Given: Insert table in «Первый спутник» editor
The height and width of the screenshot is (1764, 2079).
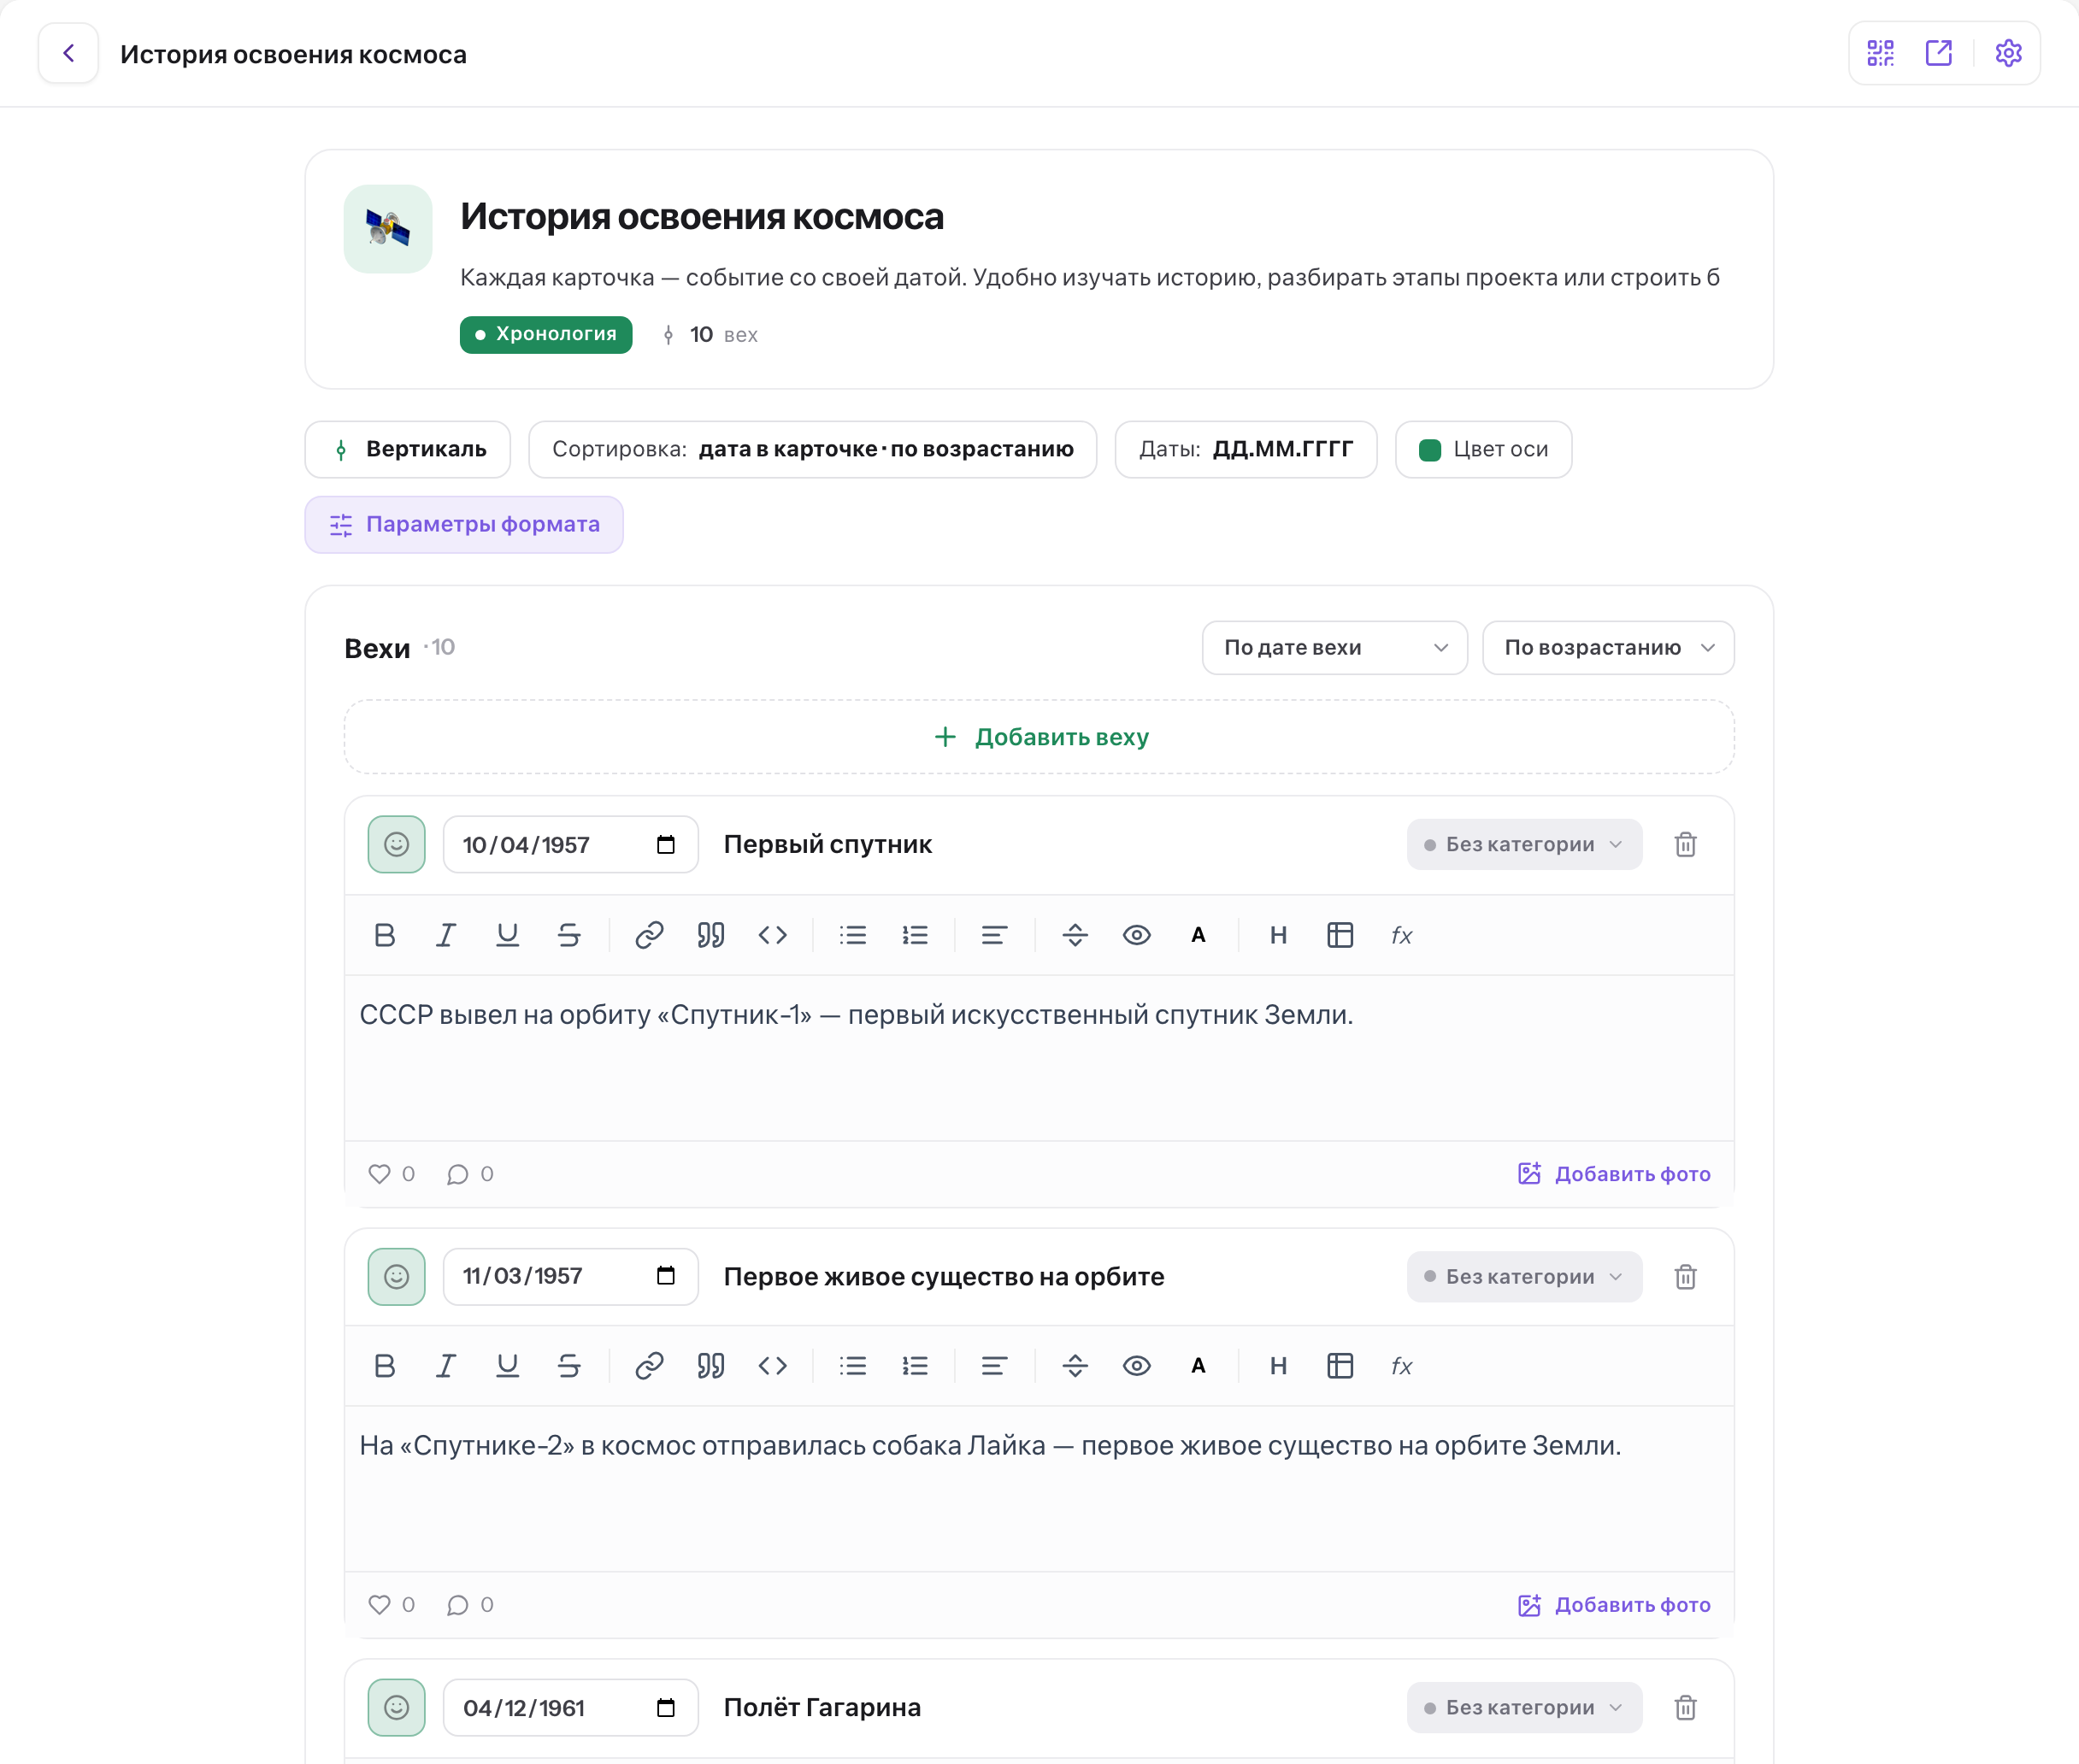Looking at the screenshot, I should (x=1340, y=935).
